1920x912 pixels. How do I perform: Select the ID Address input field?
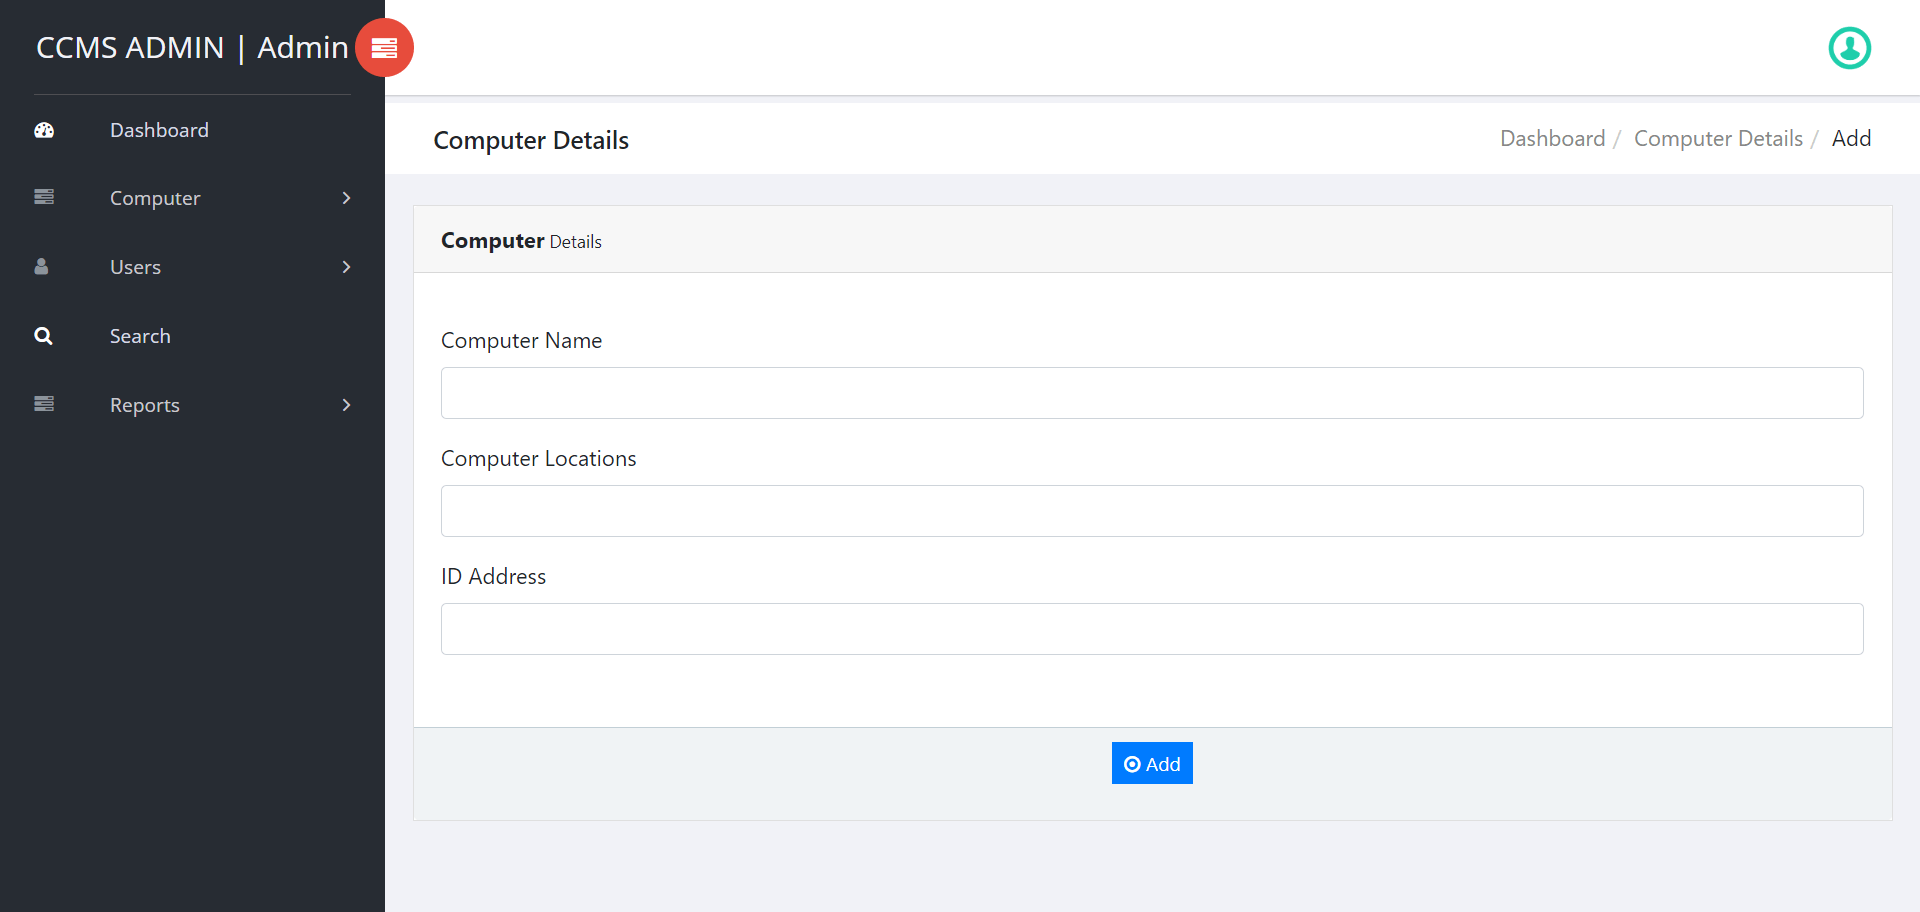[1152, 629]
